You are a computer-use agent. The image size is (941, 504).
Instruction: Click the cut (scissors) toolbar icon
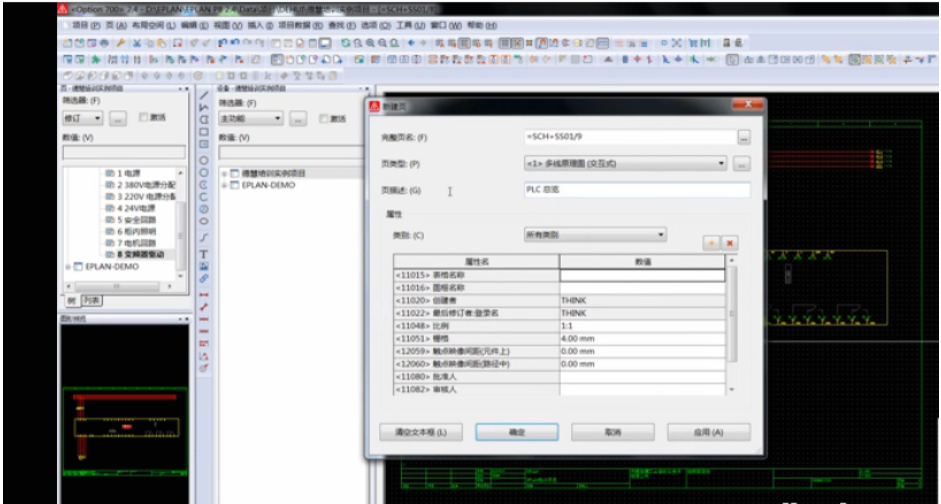(x=135, y=45)
